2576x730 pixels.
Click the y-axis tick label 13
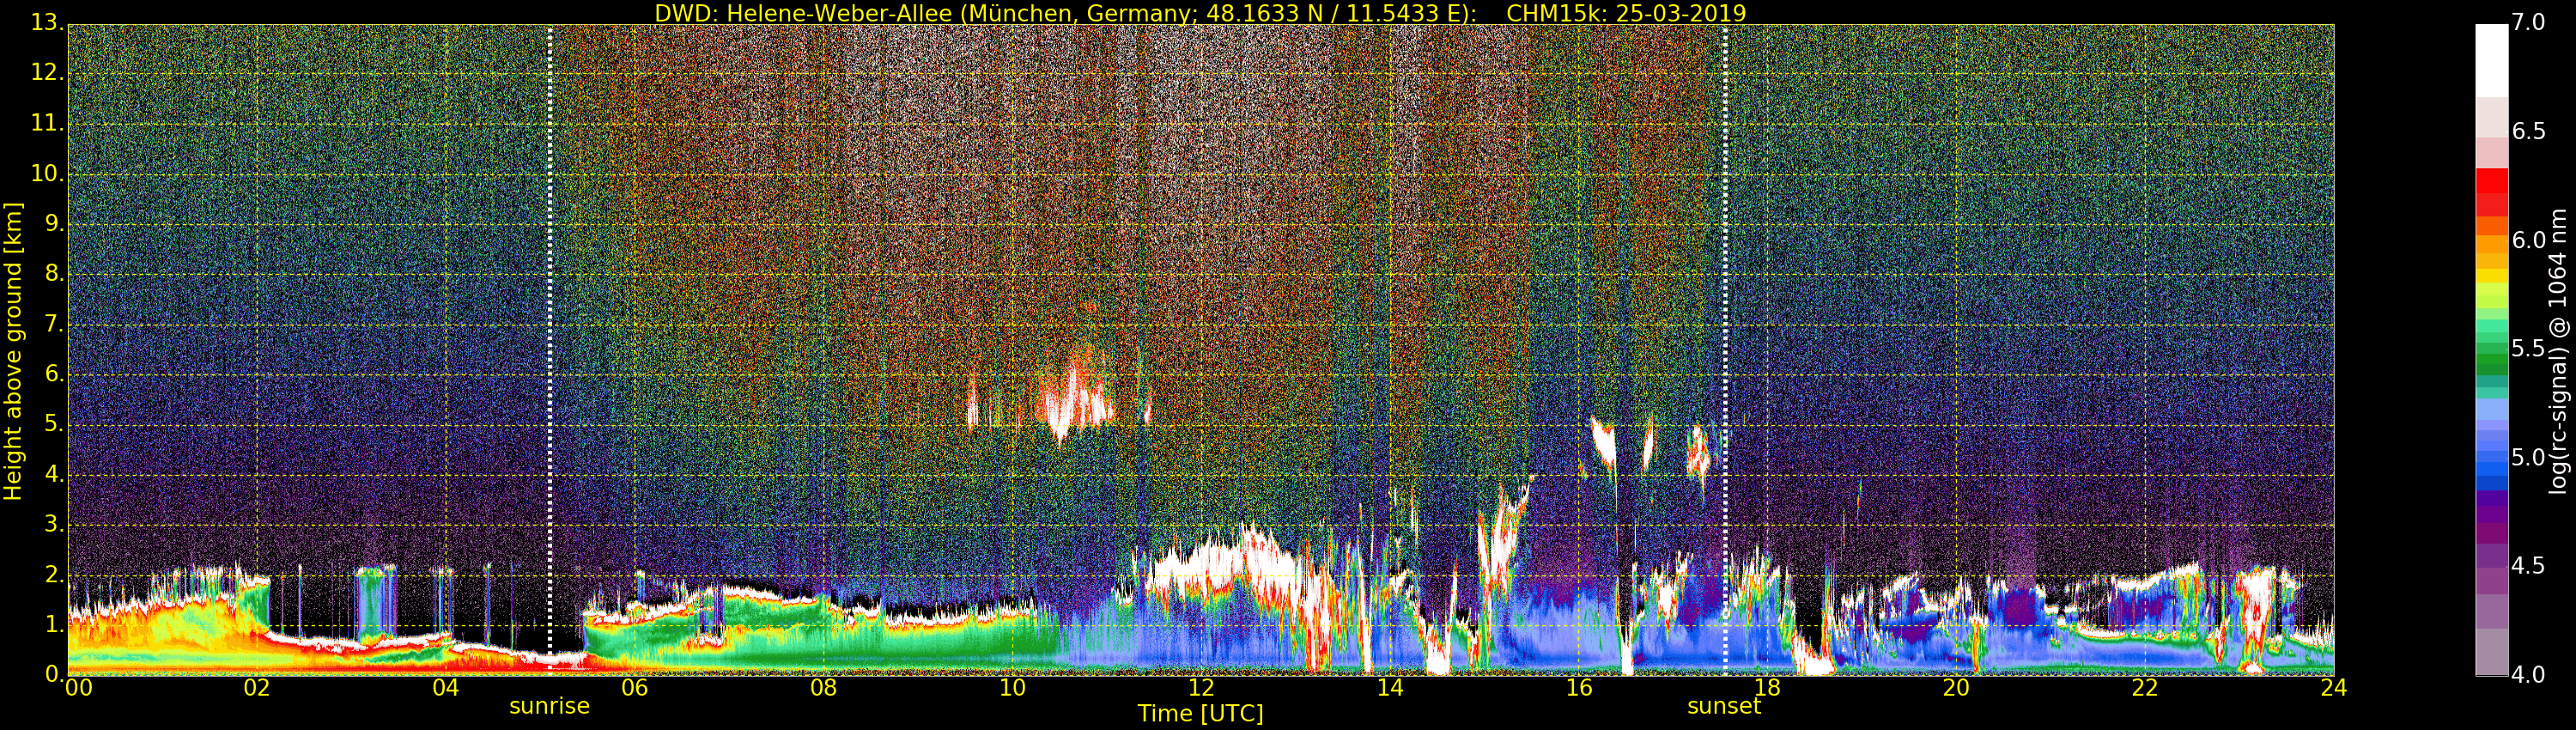tap(46, 22)
